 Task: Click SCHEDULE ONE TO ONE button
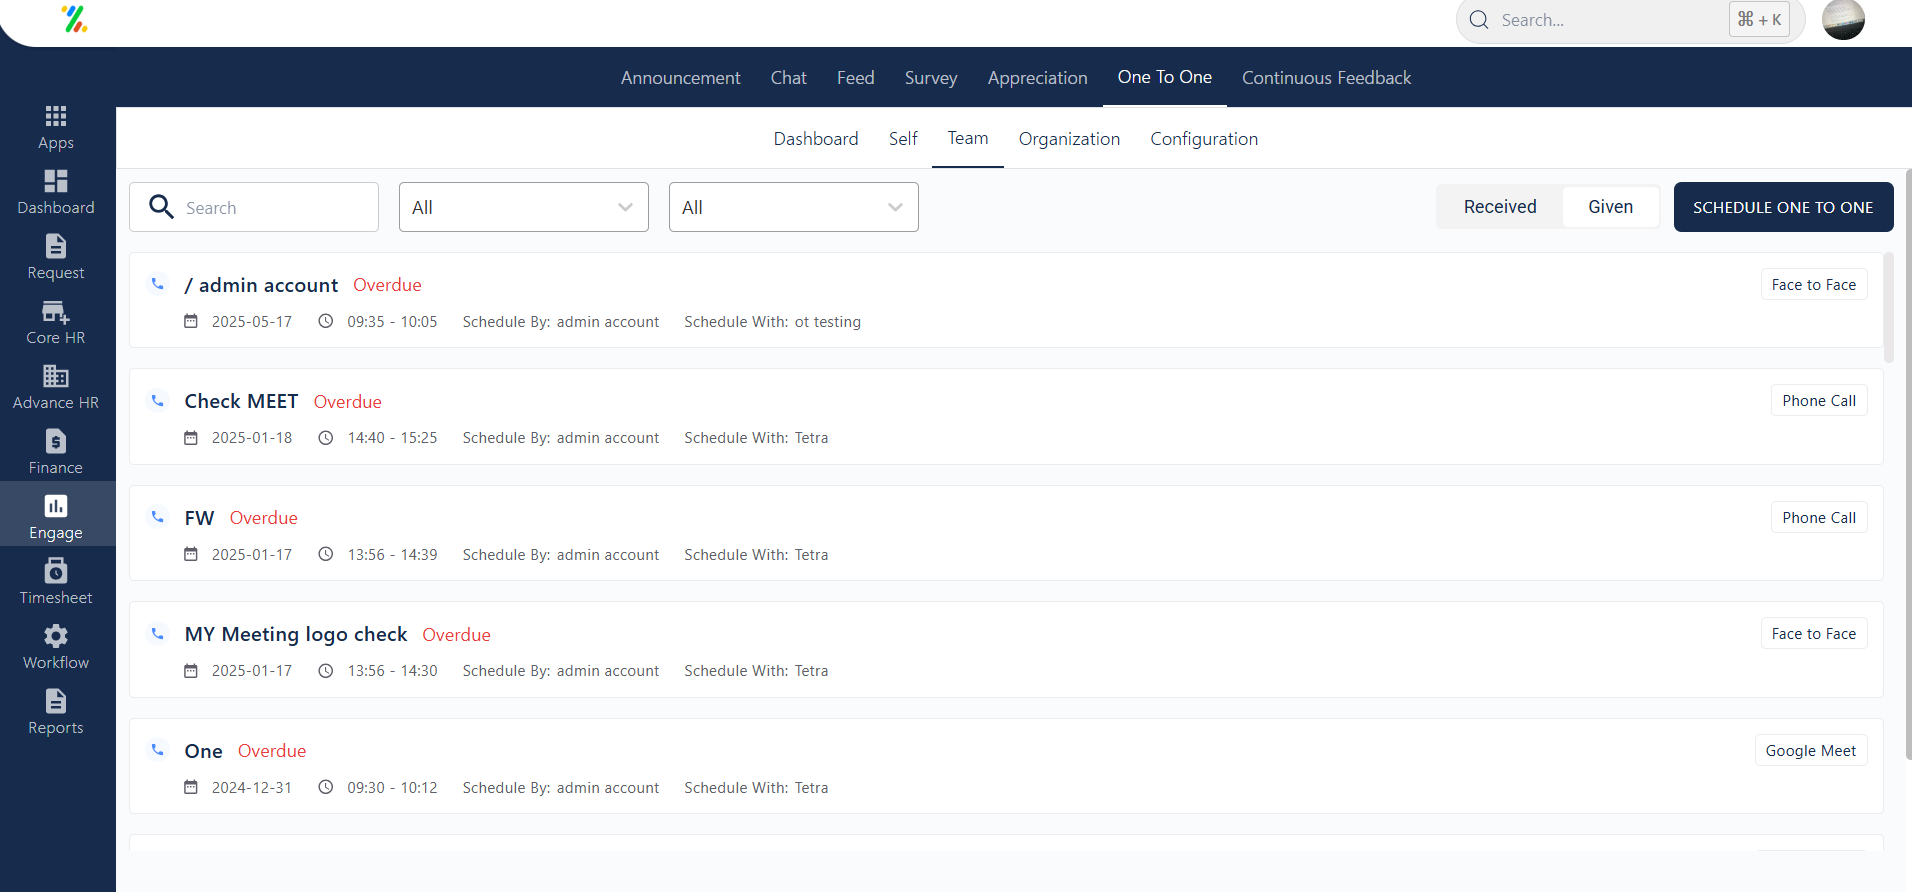tap(1784, 207)
